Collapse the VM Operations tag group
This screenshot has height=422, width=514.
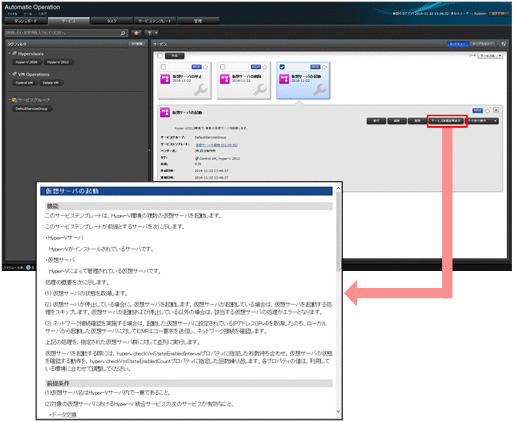click(9, 74)
